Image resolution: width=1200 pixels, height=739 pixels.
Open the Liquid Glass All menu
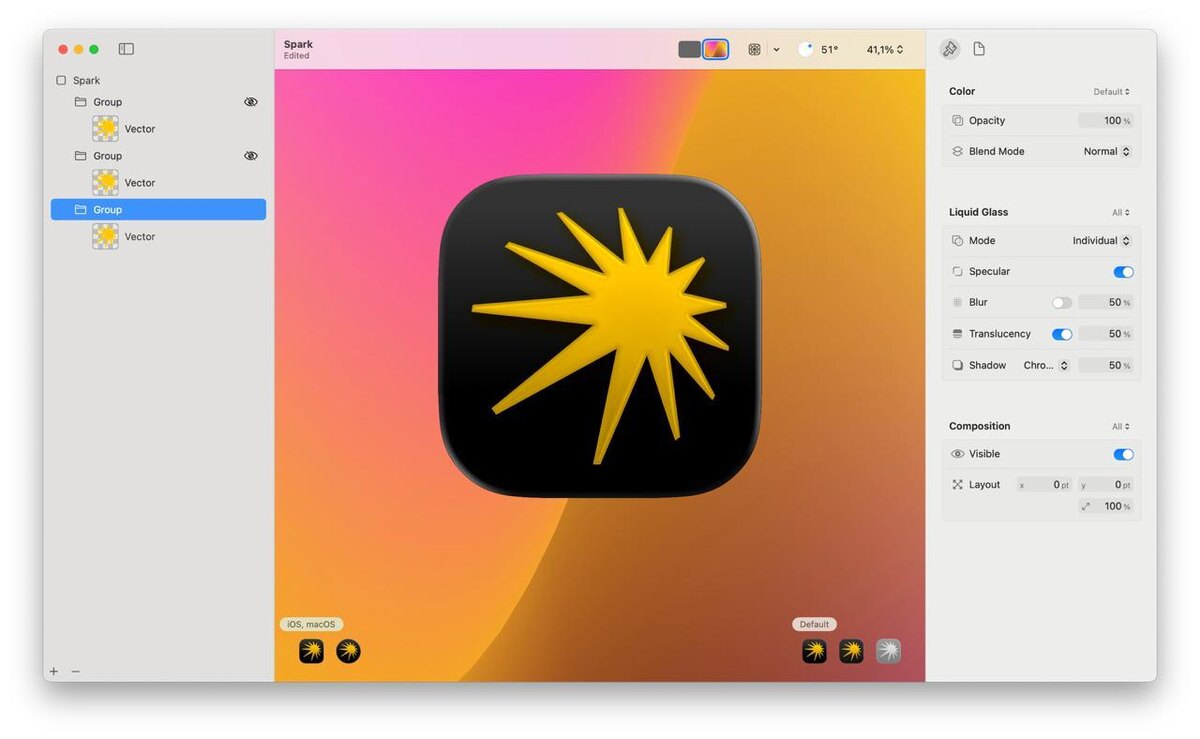(x=1121, y=213)
